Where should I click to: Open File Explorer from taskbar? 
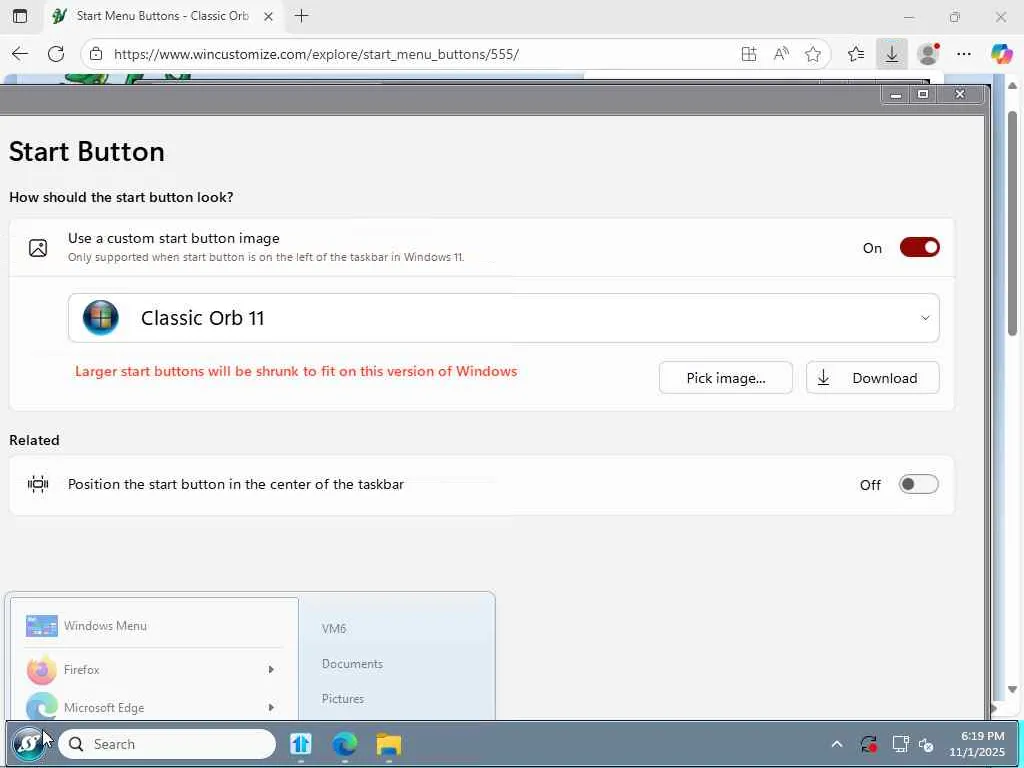coord(389,744)
